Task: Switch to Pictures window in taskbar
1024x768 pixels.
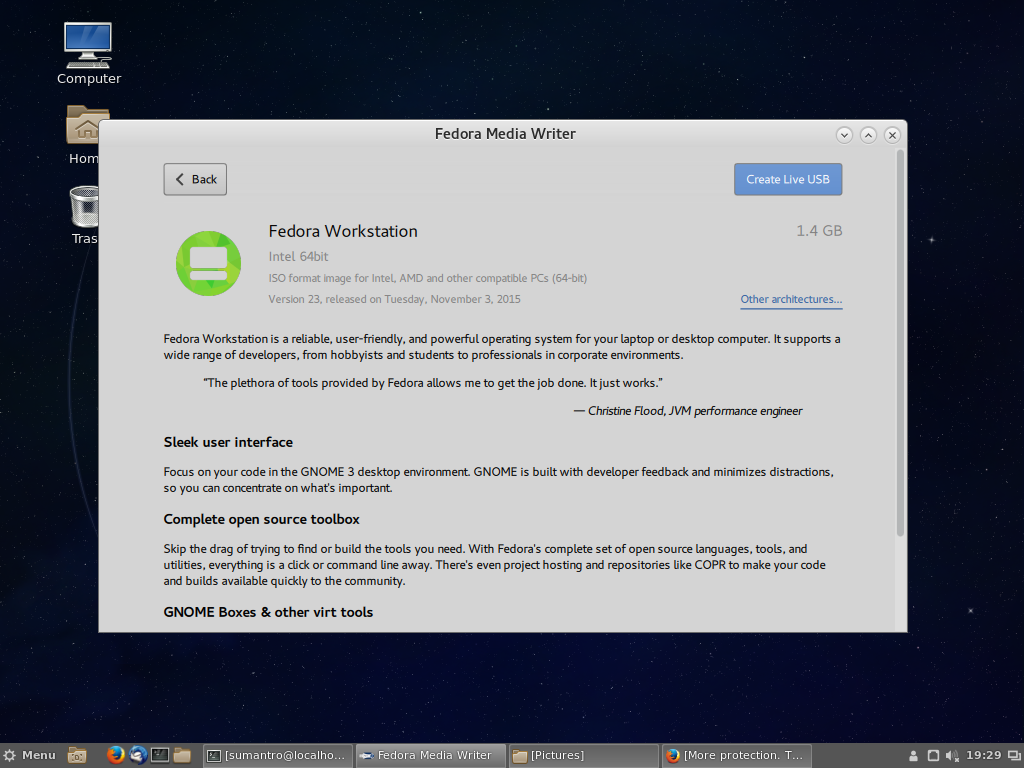Action: [x=583, y=756]
